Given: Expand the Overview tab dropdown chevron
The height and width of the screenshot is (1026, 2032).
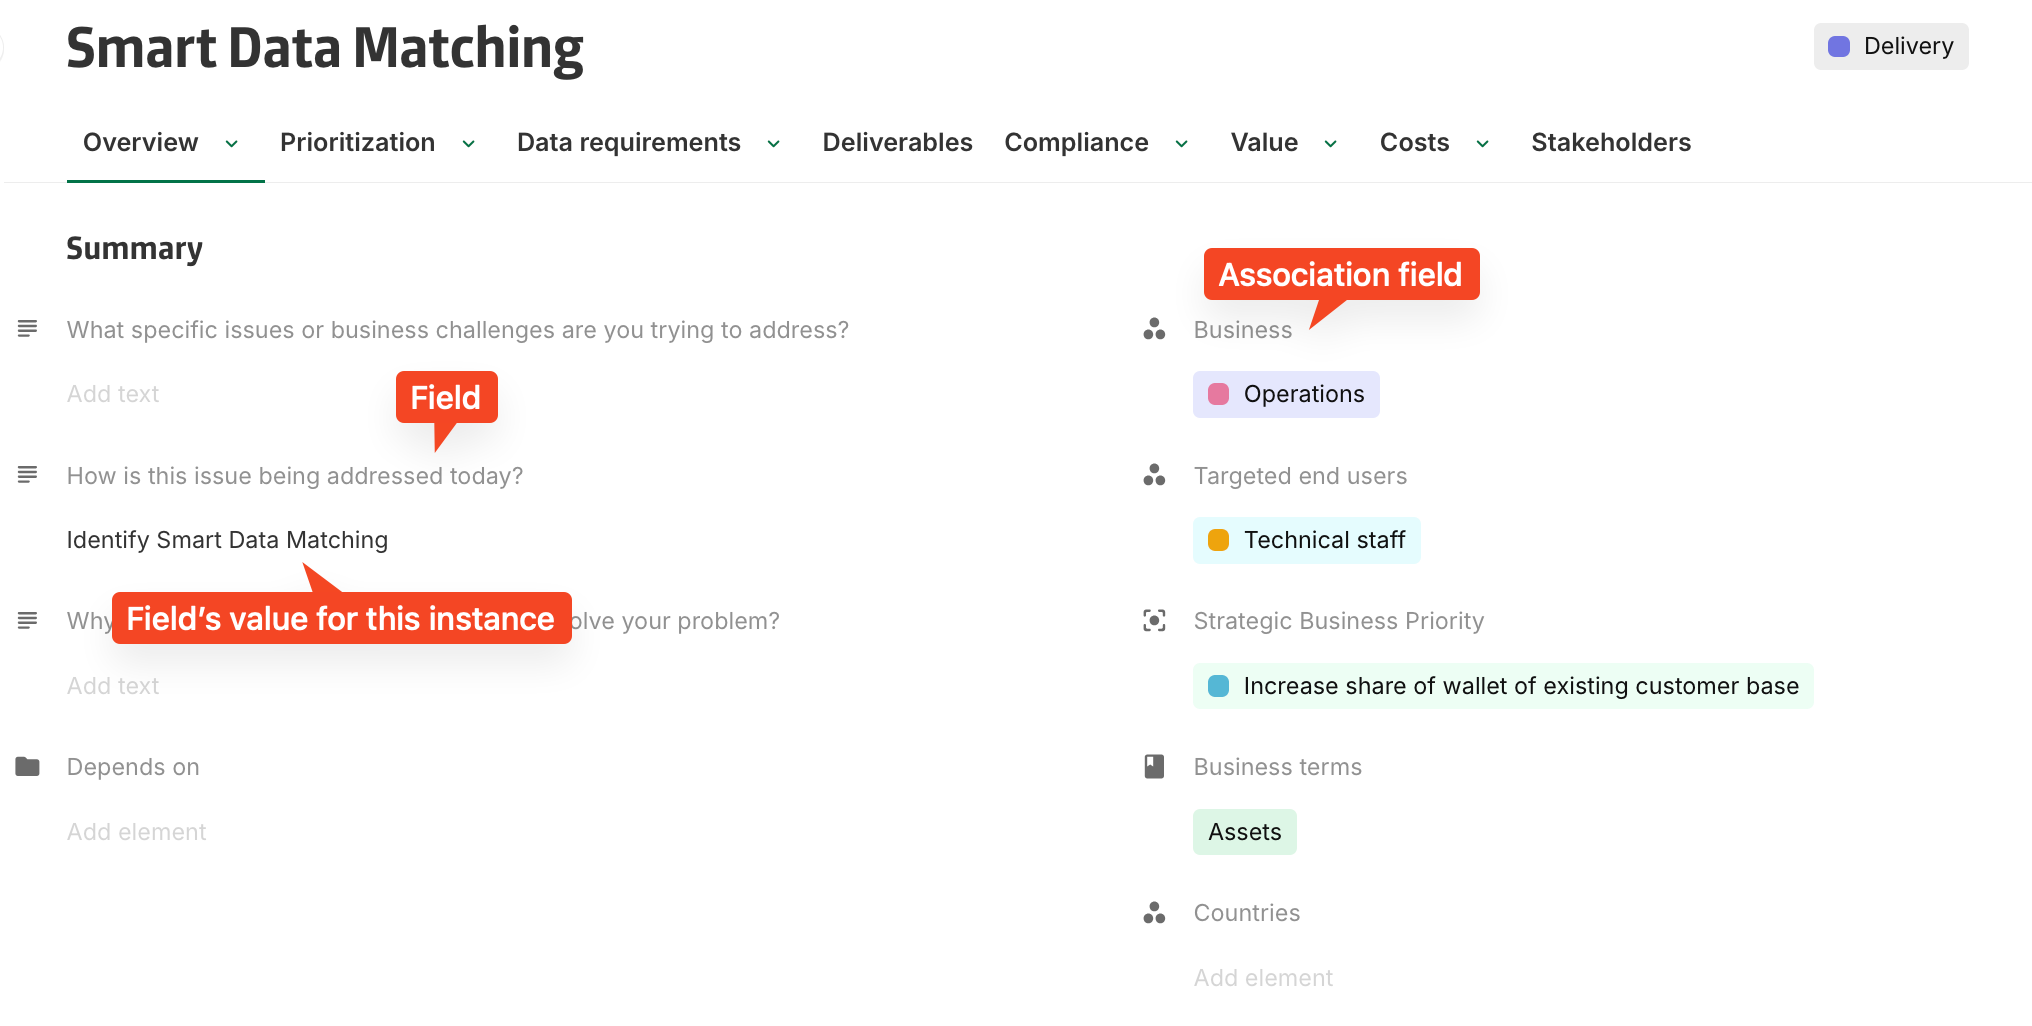Looking at the screenshot, I should (232, 144).
